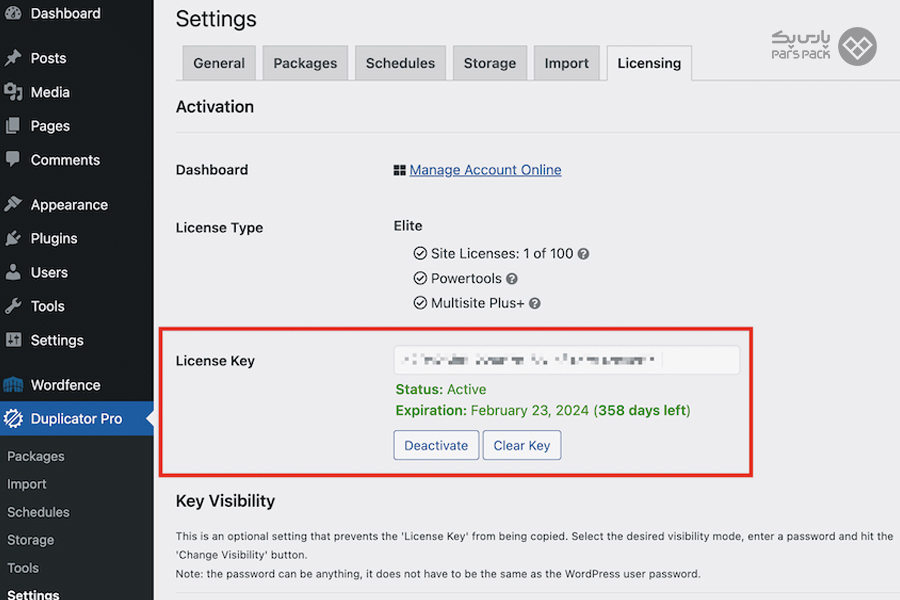Switch to the Packages settings tab
Screen dimensions: 900x600
point(305,63)
